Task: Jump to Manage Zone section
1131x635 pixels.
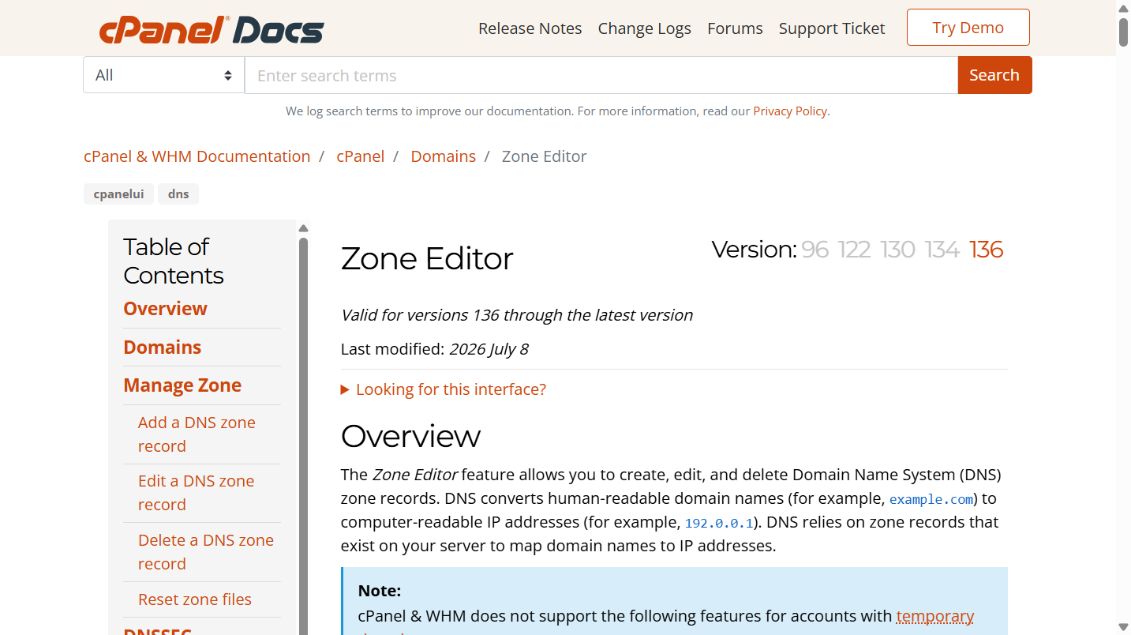Action: coord(182,385)
